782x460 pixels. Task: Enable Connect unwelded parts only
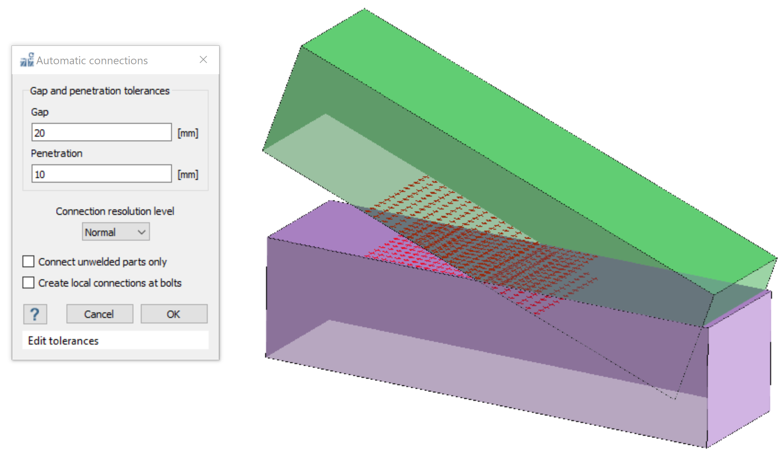pos(29,262)
